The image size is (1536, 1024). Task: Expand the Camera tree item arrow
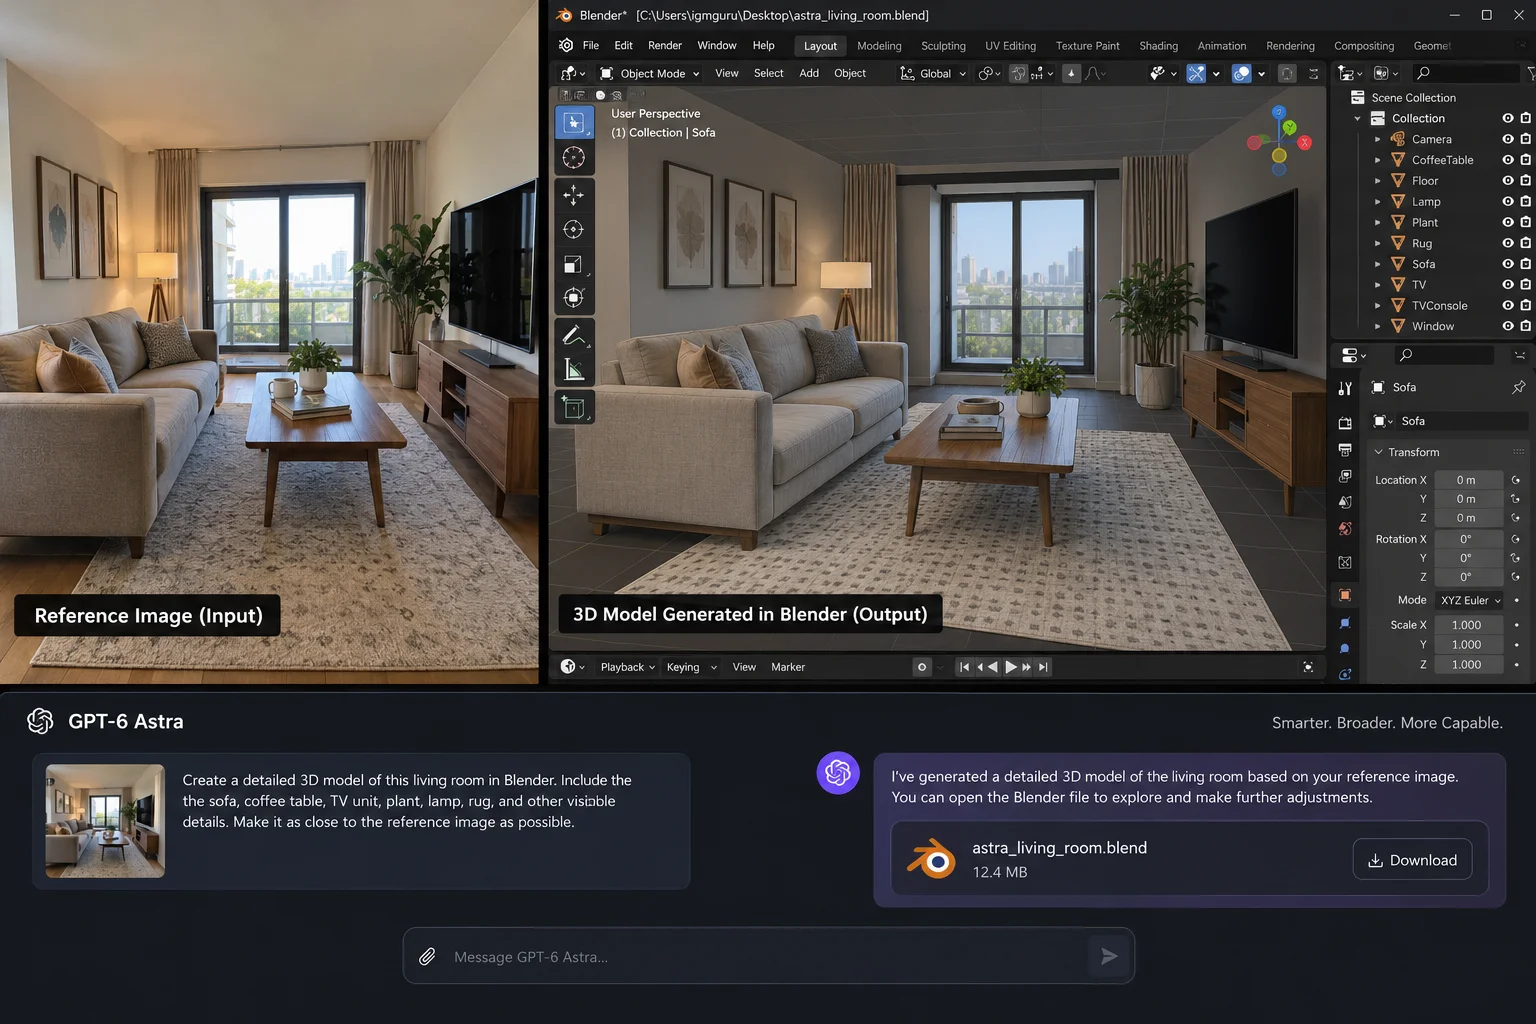(1378, 139)
